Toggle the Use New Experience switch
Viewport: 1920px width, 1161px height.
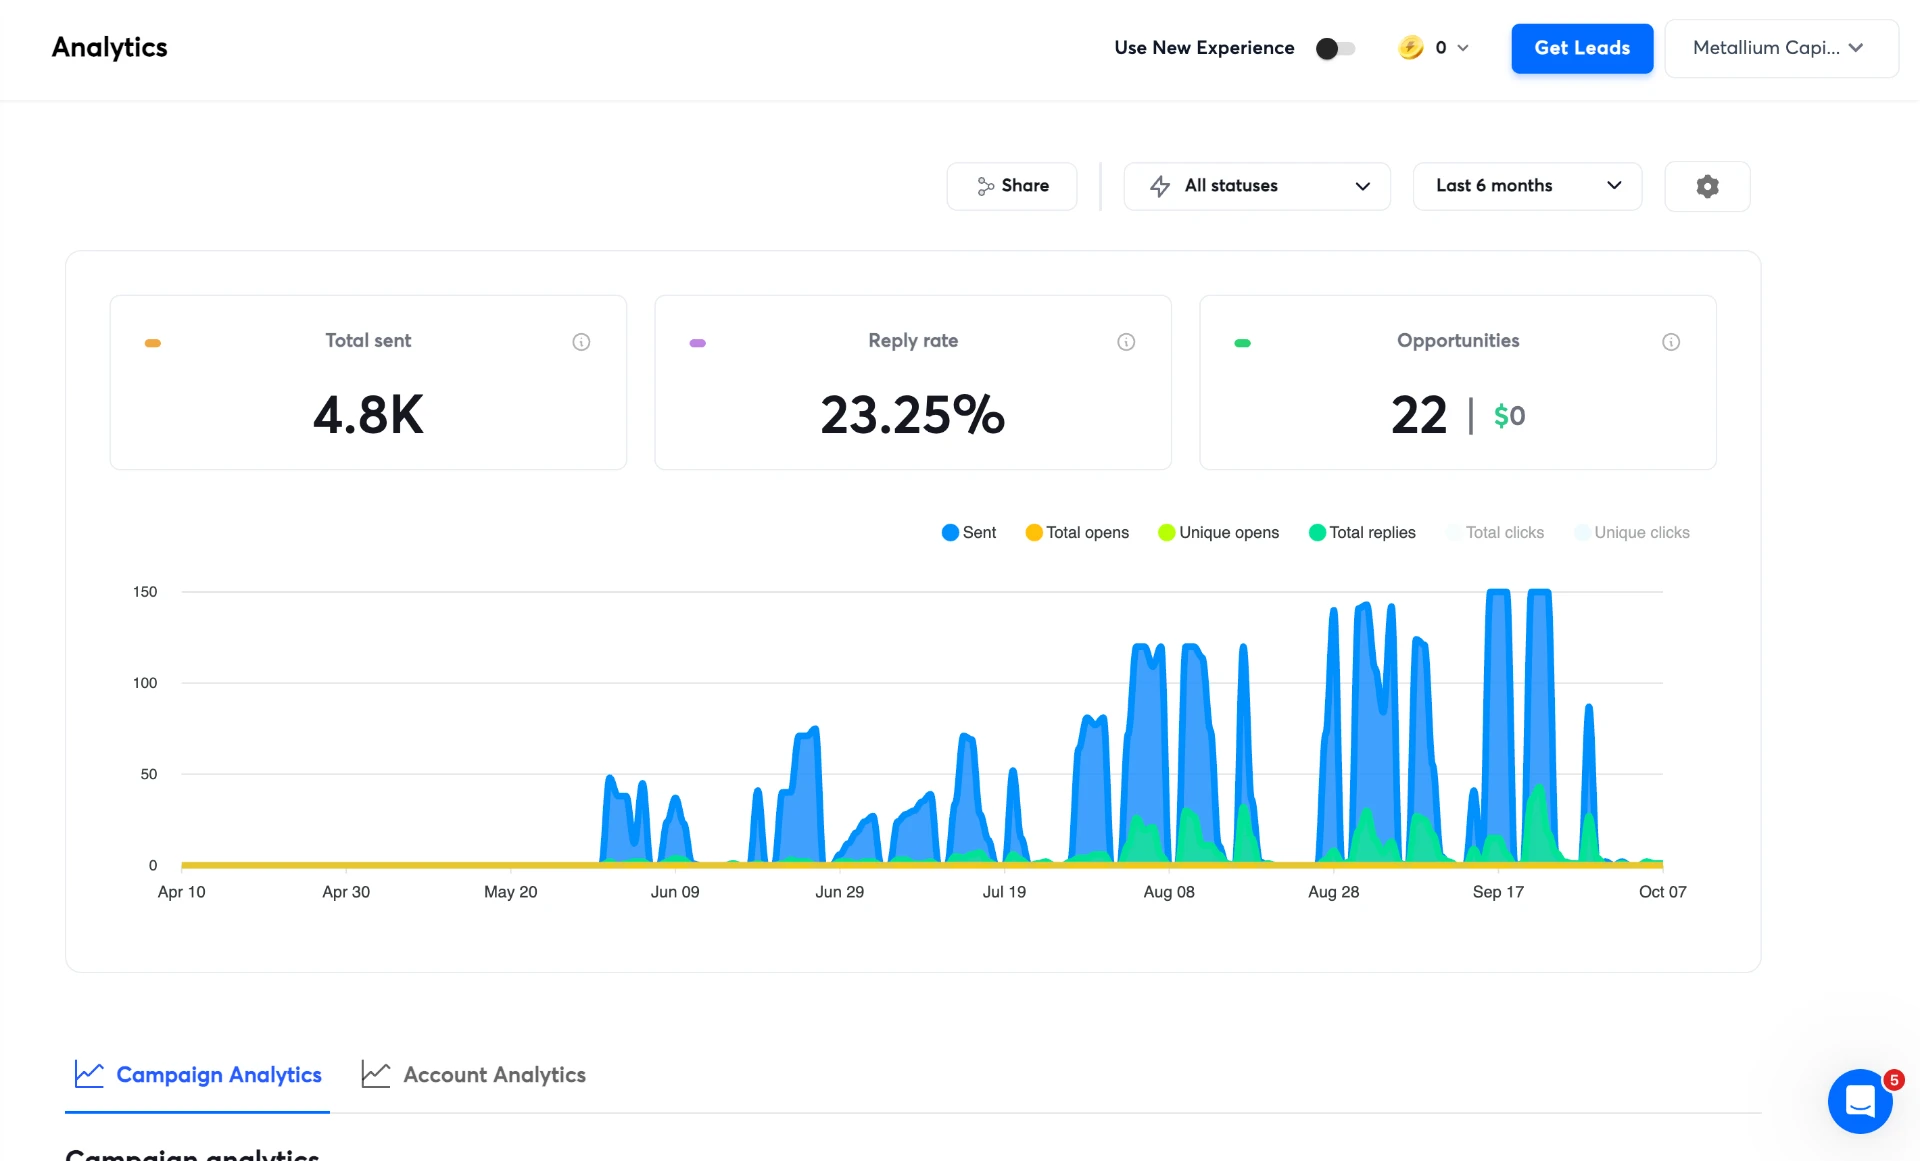click(1335, 48)
